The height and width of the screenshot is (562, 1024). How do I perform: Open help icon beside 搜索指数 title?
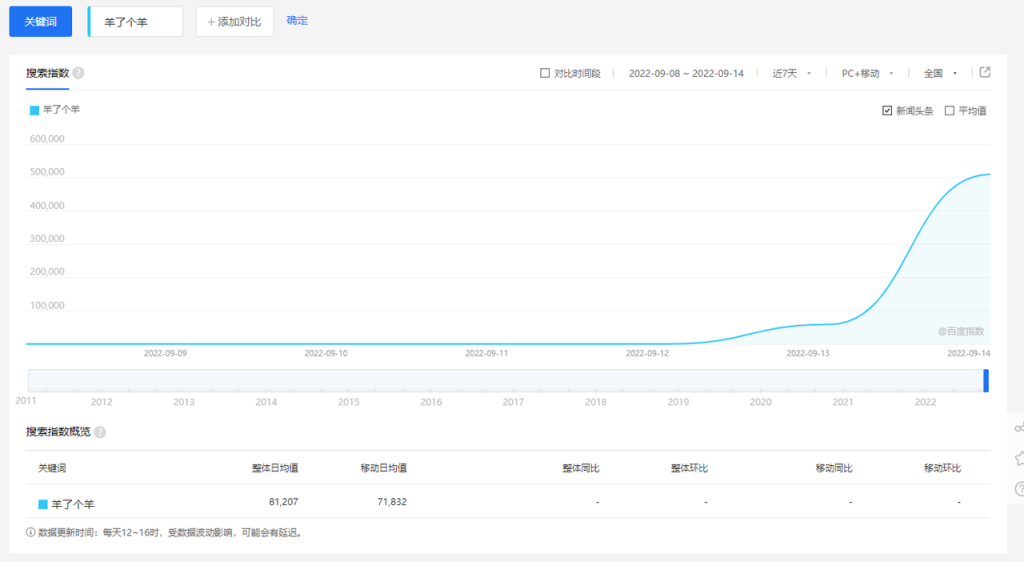click(x=78, y=73)
